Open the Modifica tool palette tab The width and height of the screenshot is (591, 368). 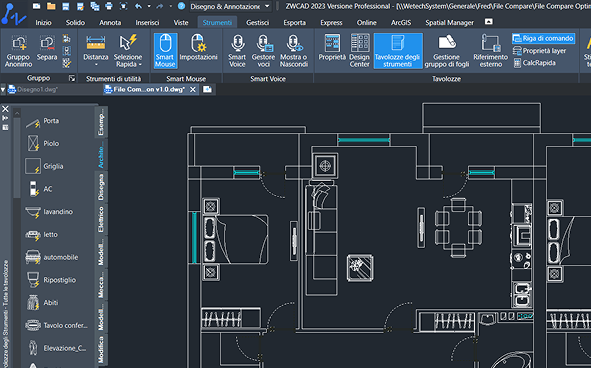[x=101, y=350]
